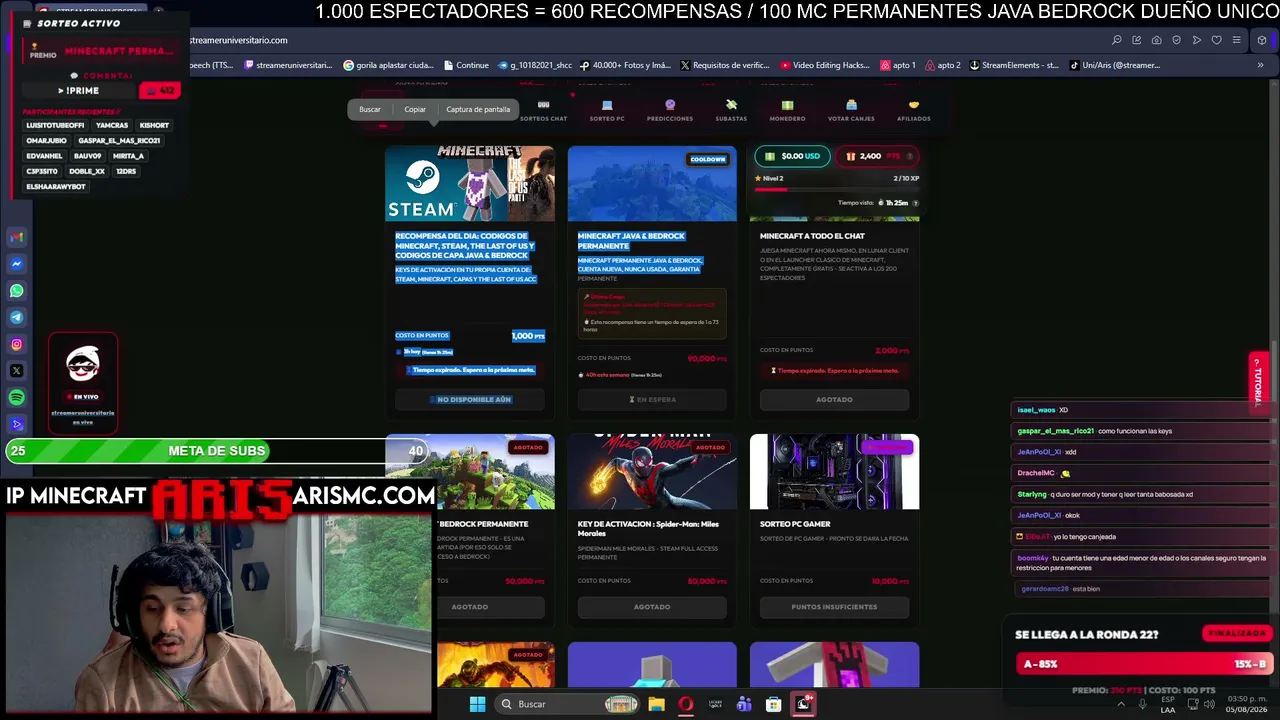The image size is (1280, 720).
Task: Open Microsoft Store from the taskbar
Action: [773, 704]
